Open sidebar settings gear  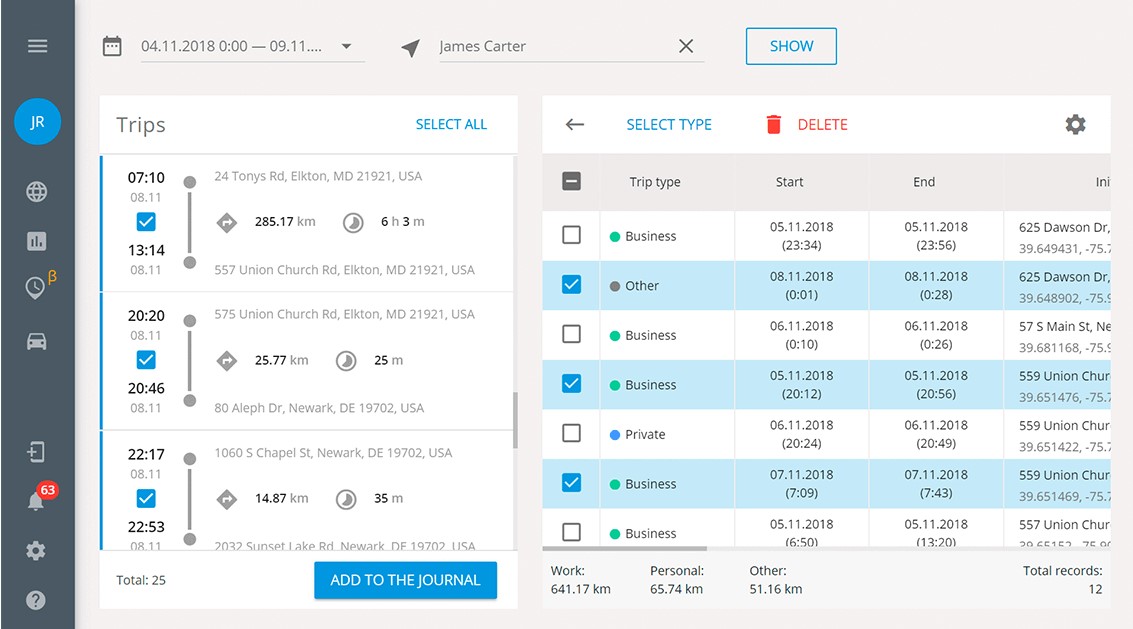(37, 551)
